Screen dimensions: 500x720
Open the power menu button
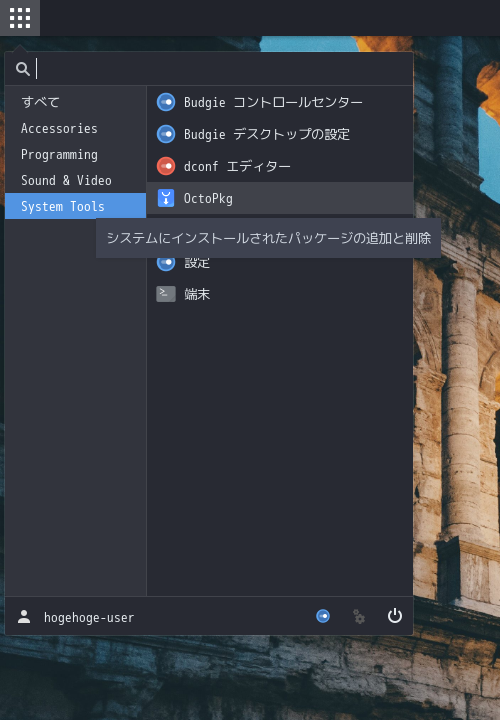coord(395,616)
